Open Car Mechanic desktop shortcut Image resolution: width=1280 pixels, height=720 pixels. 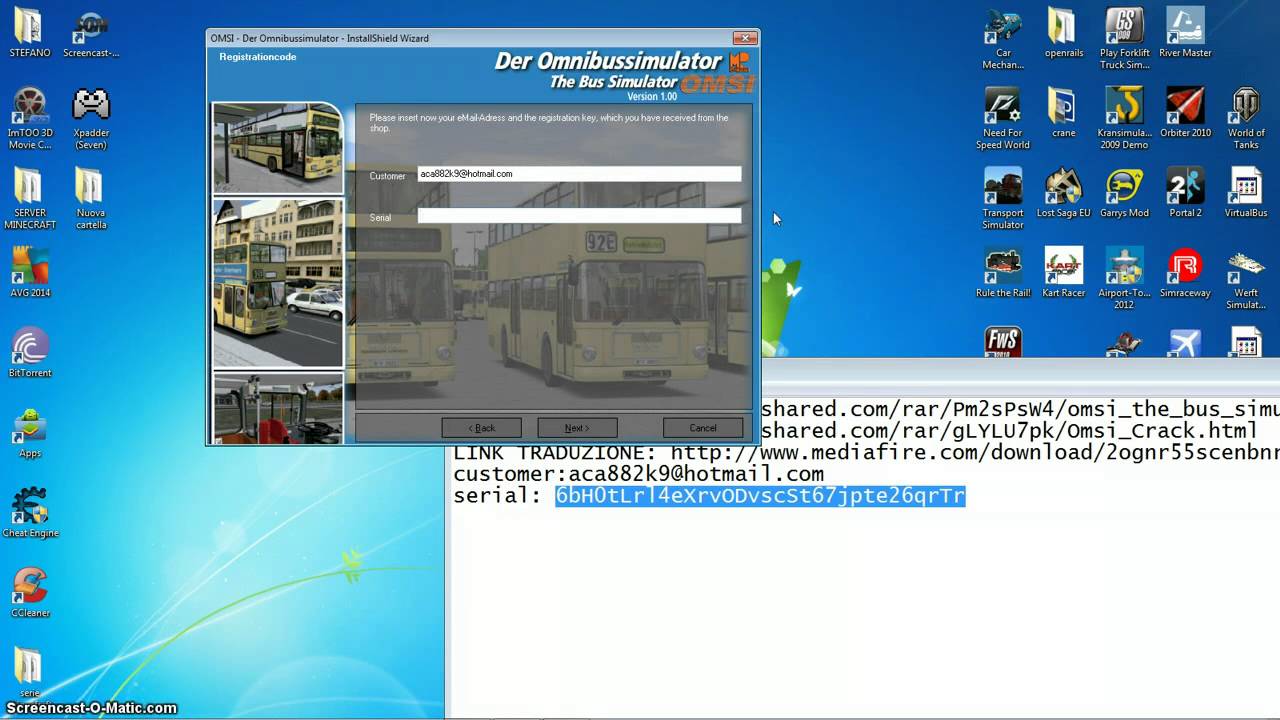pyautogui.click(x=1003, y=39)
